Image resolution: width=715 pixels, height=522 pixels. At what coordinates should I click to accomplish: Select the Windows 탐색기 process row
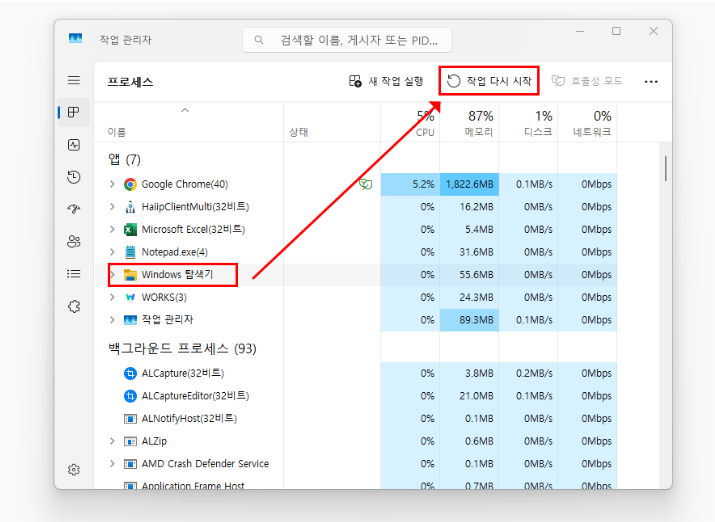[x=177, y=274]
